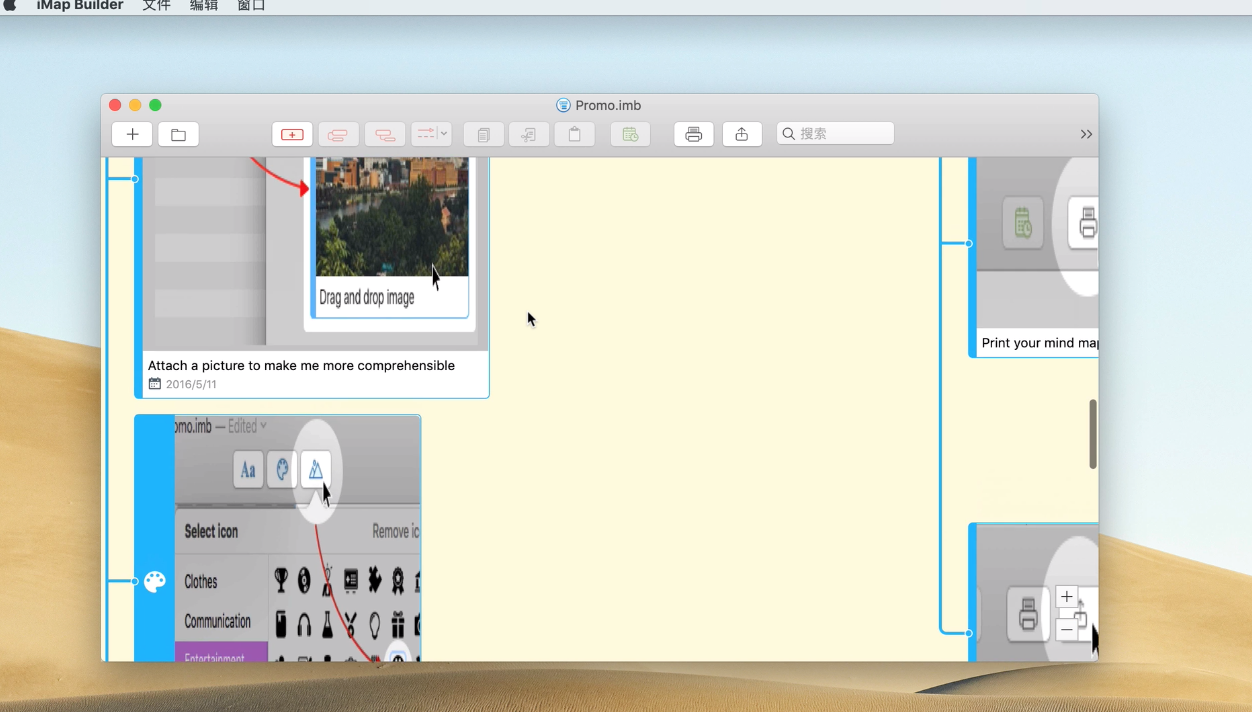The height and width of the screenshot is (712, 1252).
Task: Click the new document plus button
Action: [132, 134]
